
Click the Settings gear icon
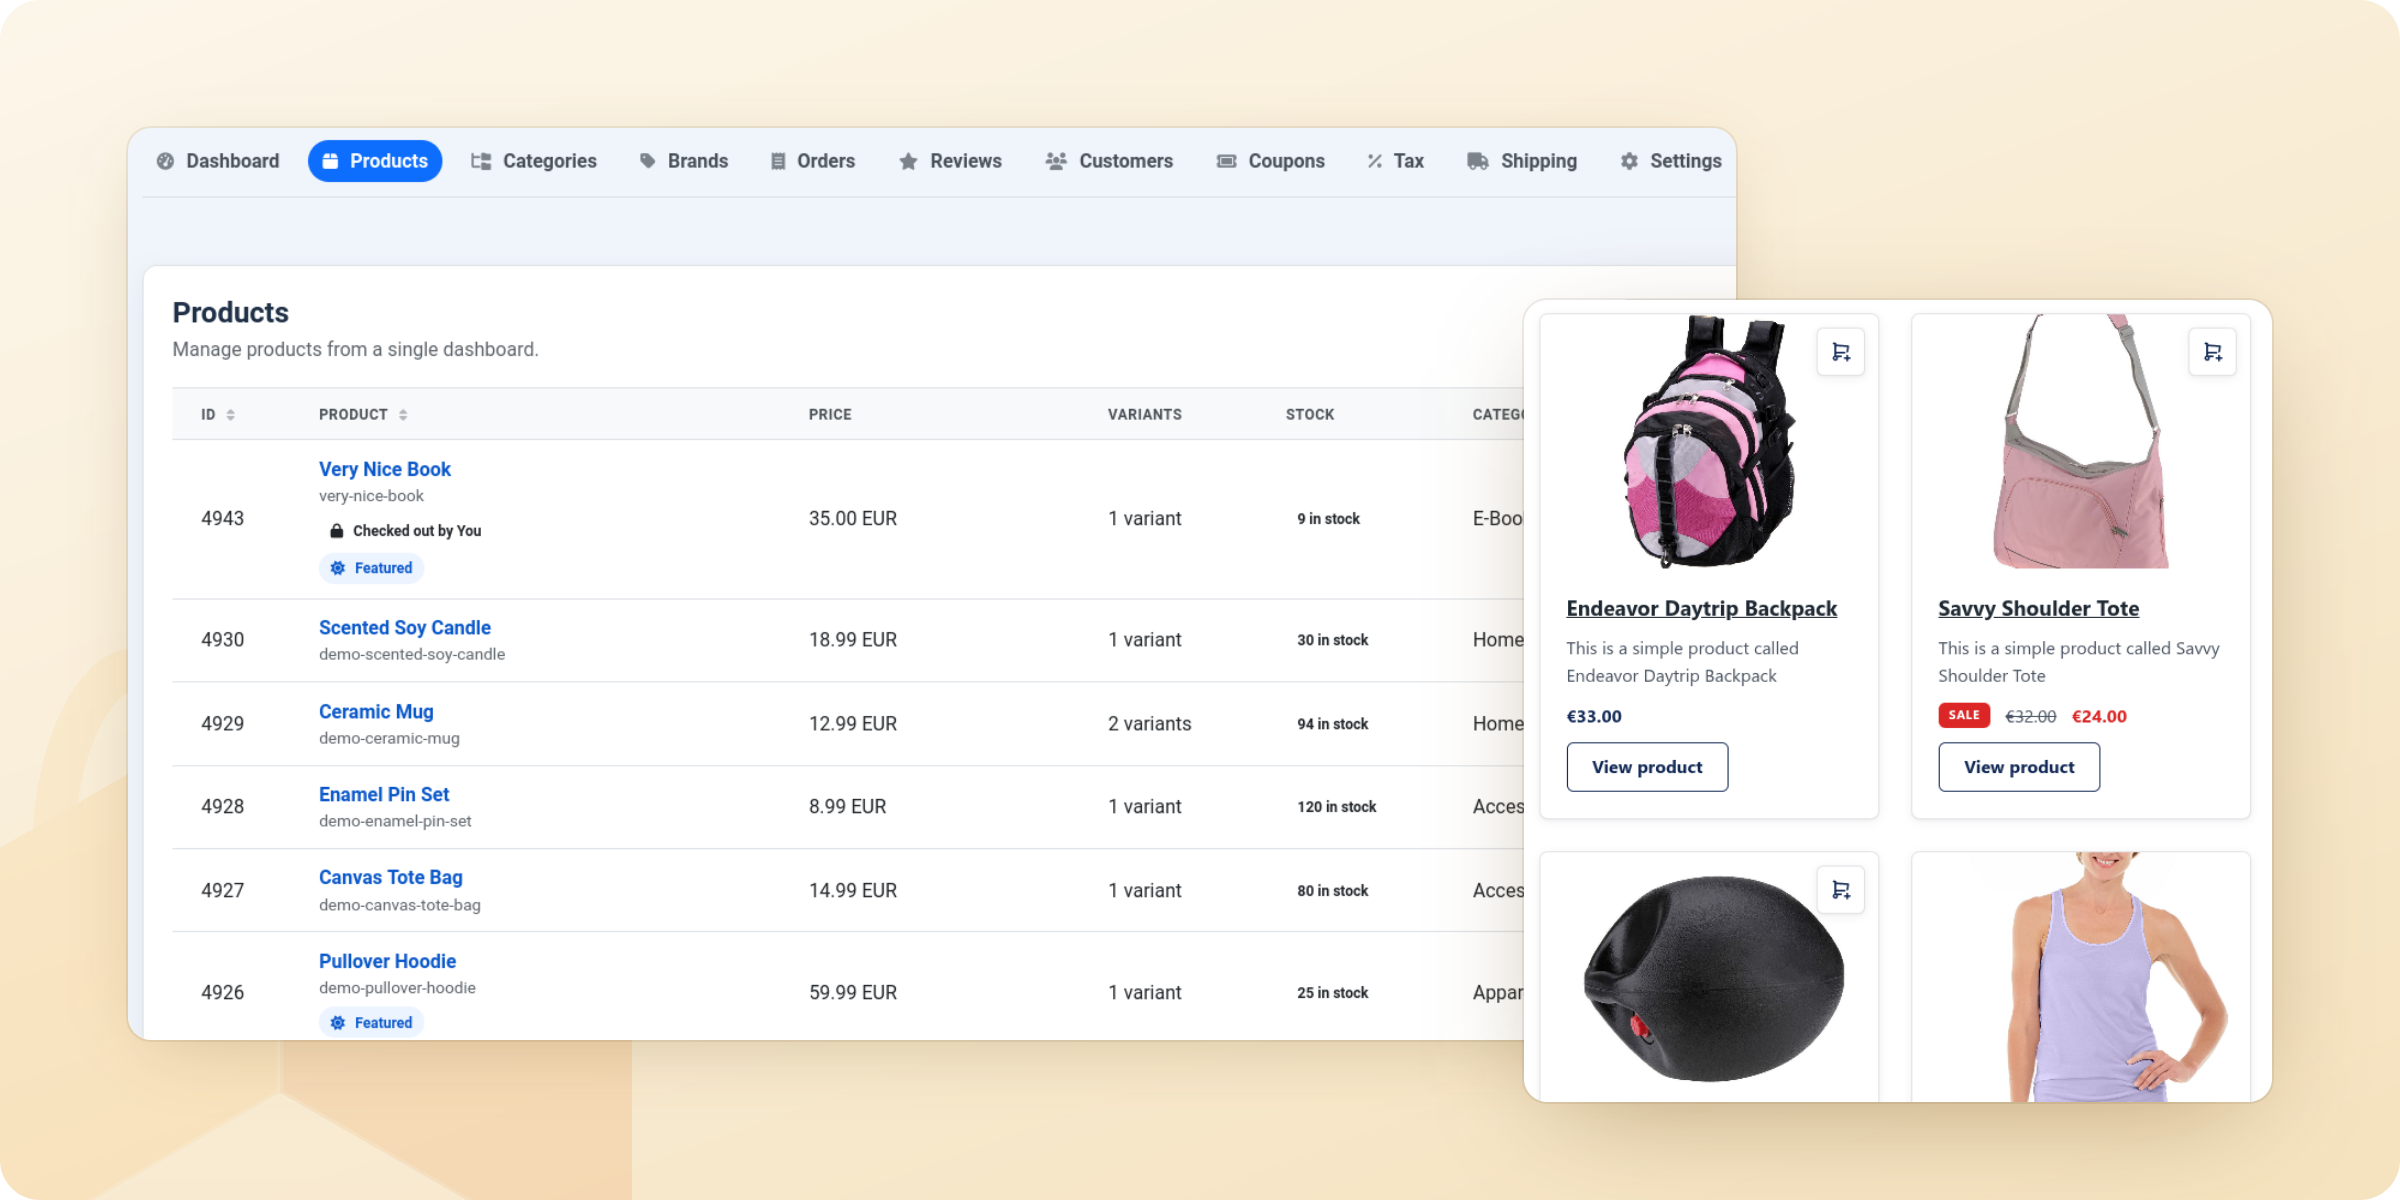pyautogui.click(x=1629, y=161)
